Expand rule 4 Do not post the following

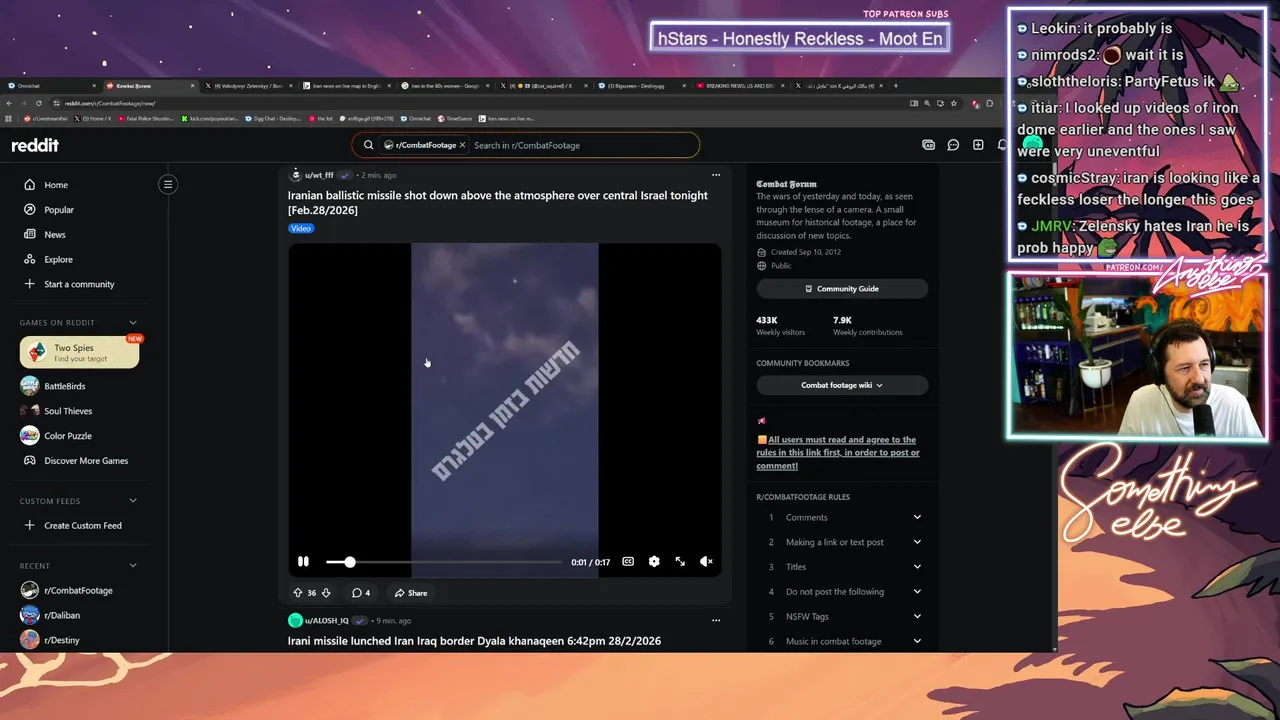(842, 592)
